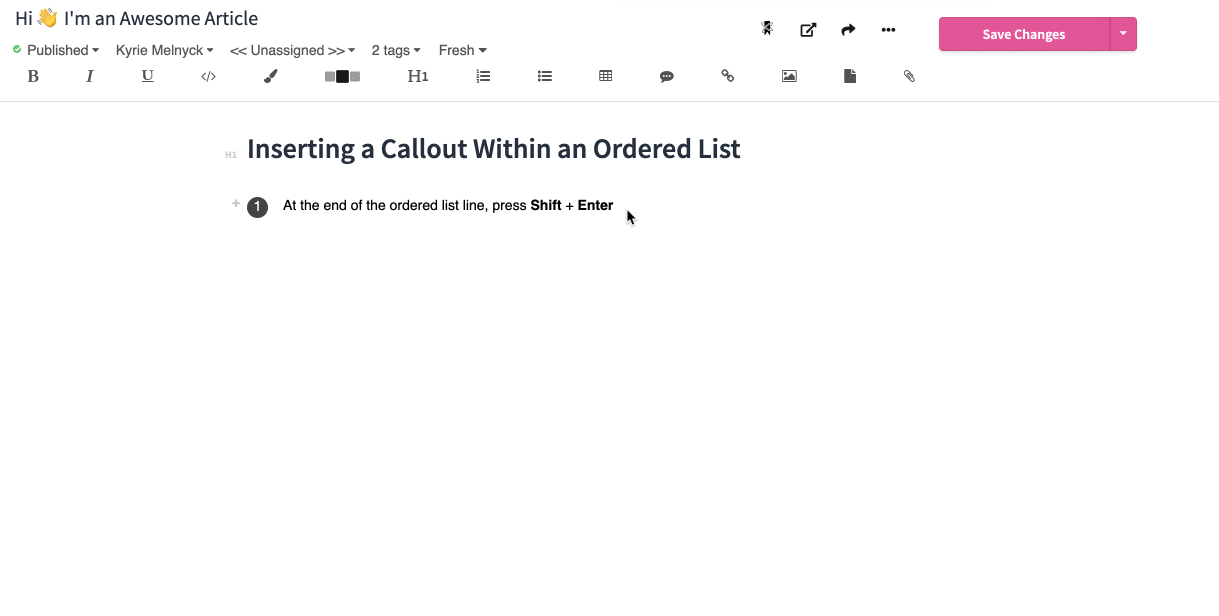1219x616 pixels.
Task: Toggle bold formatting
Action: [x=33, y=76]
